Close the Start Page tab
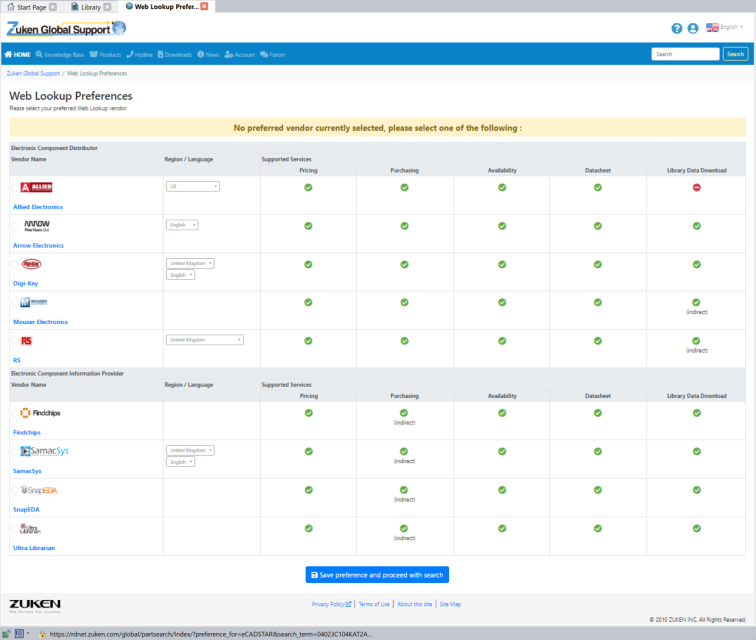This screenshot has height=640, width=756. tap(53, 7)
